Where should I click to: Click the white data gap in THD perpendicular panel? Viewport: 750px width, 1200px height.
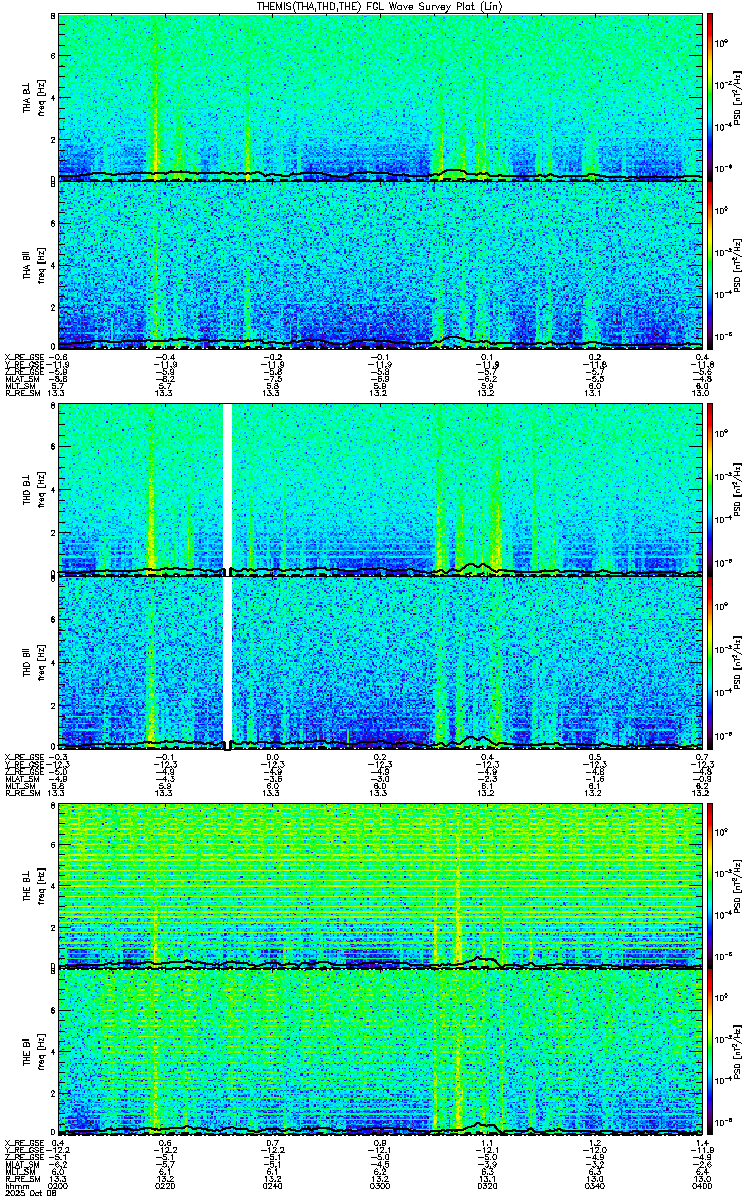tap(227, 490)
